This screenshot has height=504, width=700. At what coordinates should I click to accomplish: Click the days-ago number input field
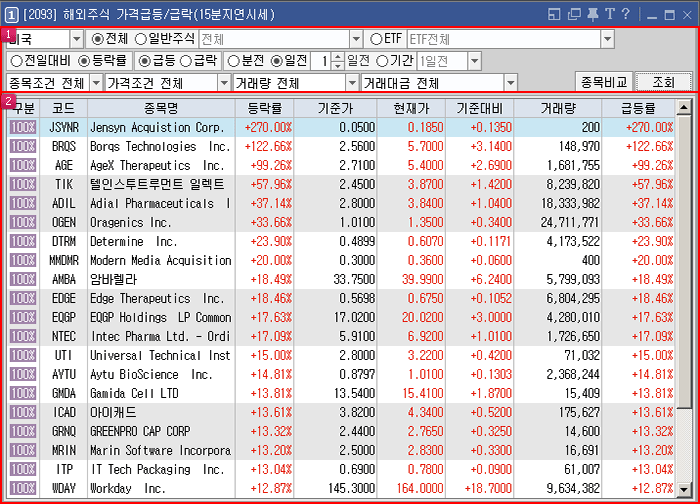coord(321,61)
